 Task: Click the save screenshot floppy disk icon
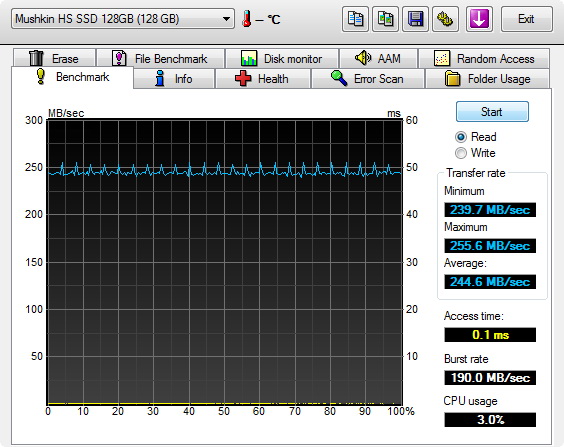click(x=415, y=19)
